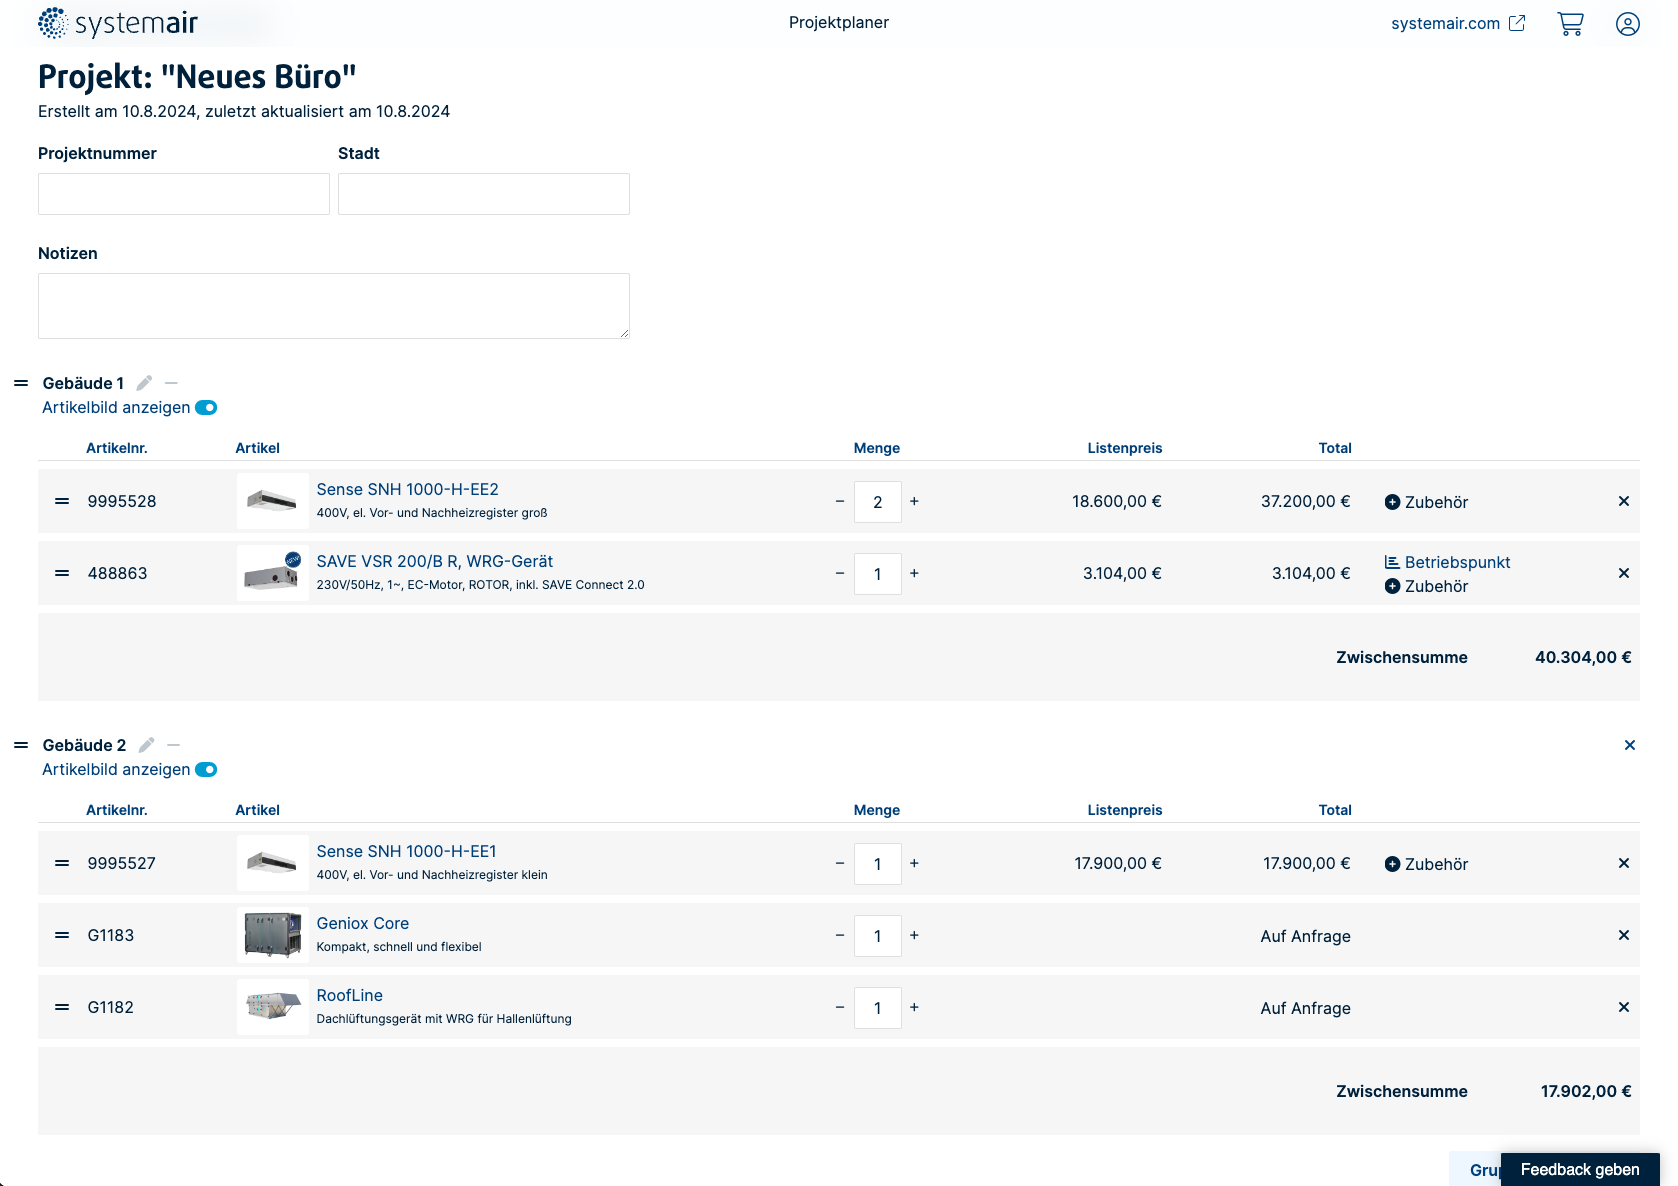Click drag handle for article G1183

click(x=62, y=935)
